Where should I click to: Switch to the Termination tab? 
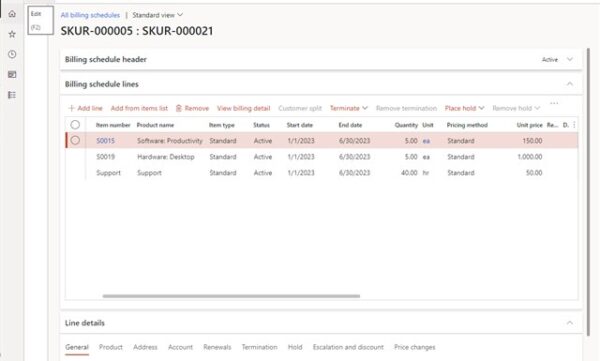click(259, 347)
